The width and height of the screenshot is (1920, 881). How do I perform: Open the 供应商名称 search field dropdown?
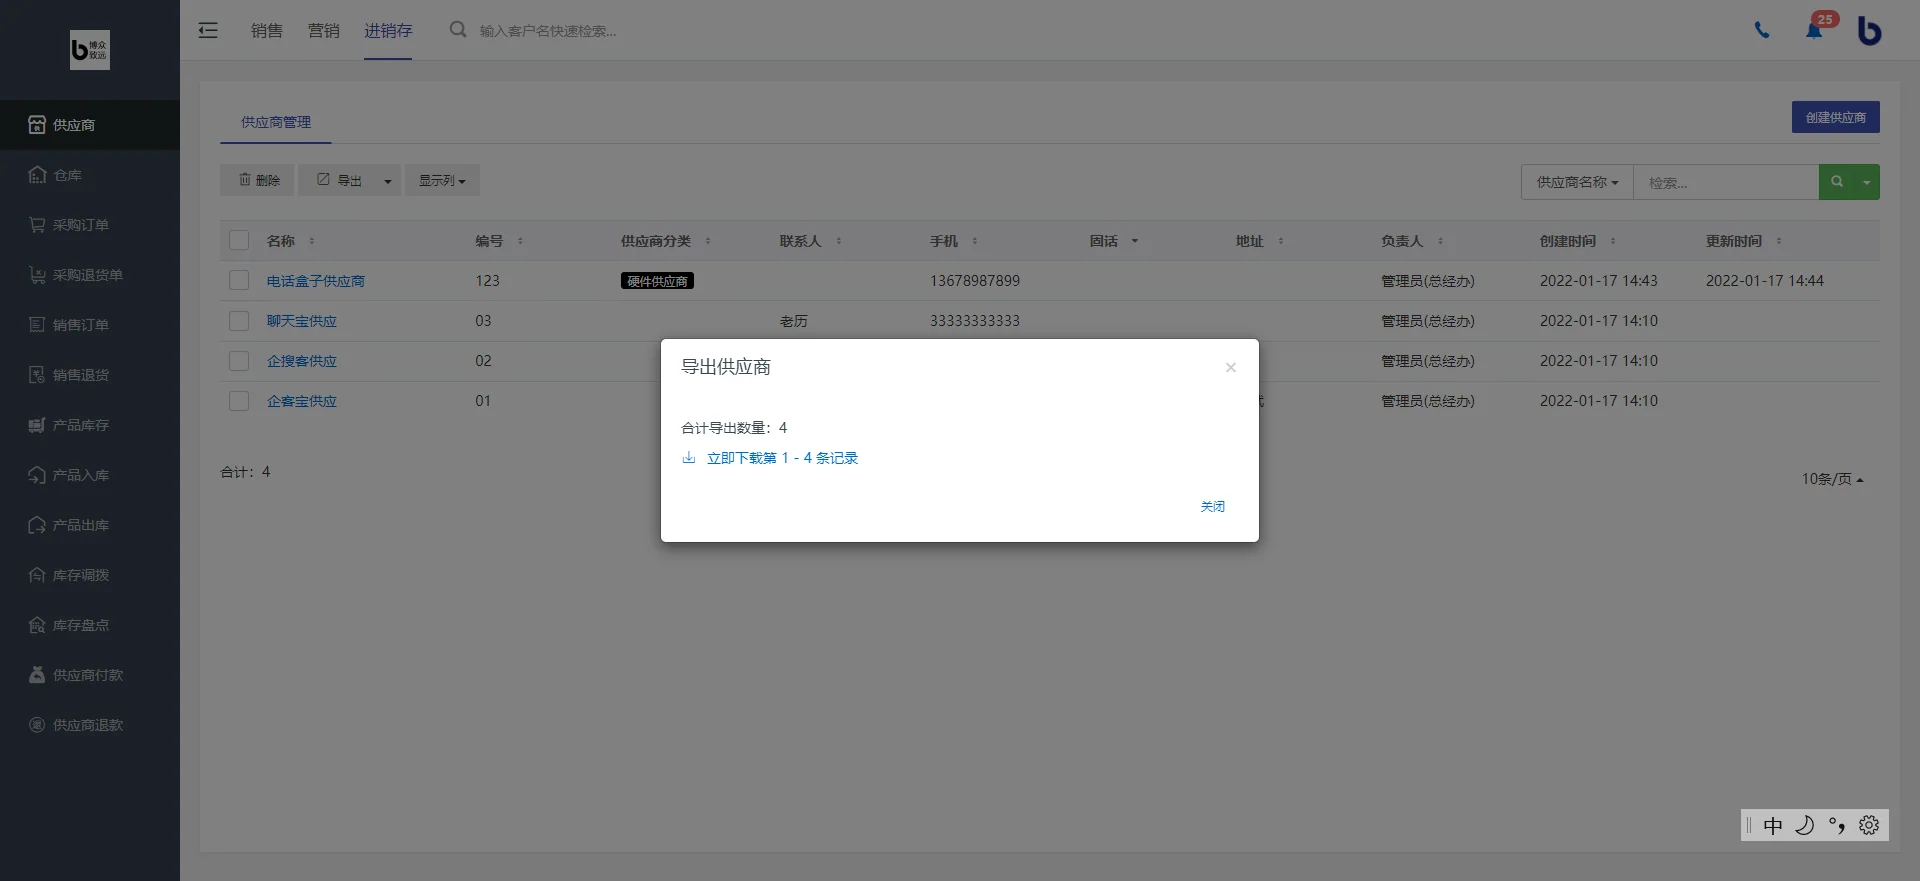(1577, 182)
